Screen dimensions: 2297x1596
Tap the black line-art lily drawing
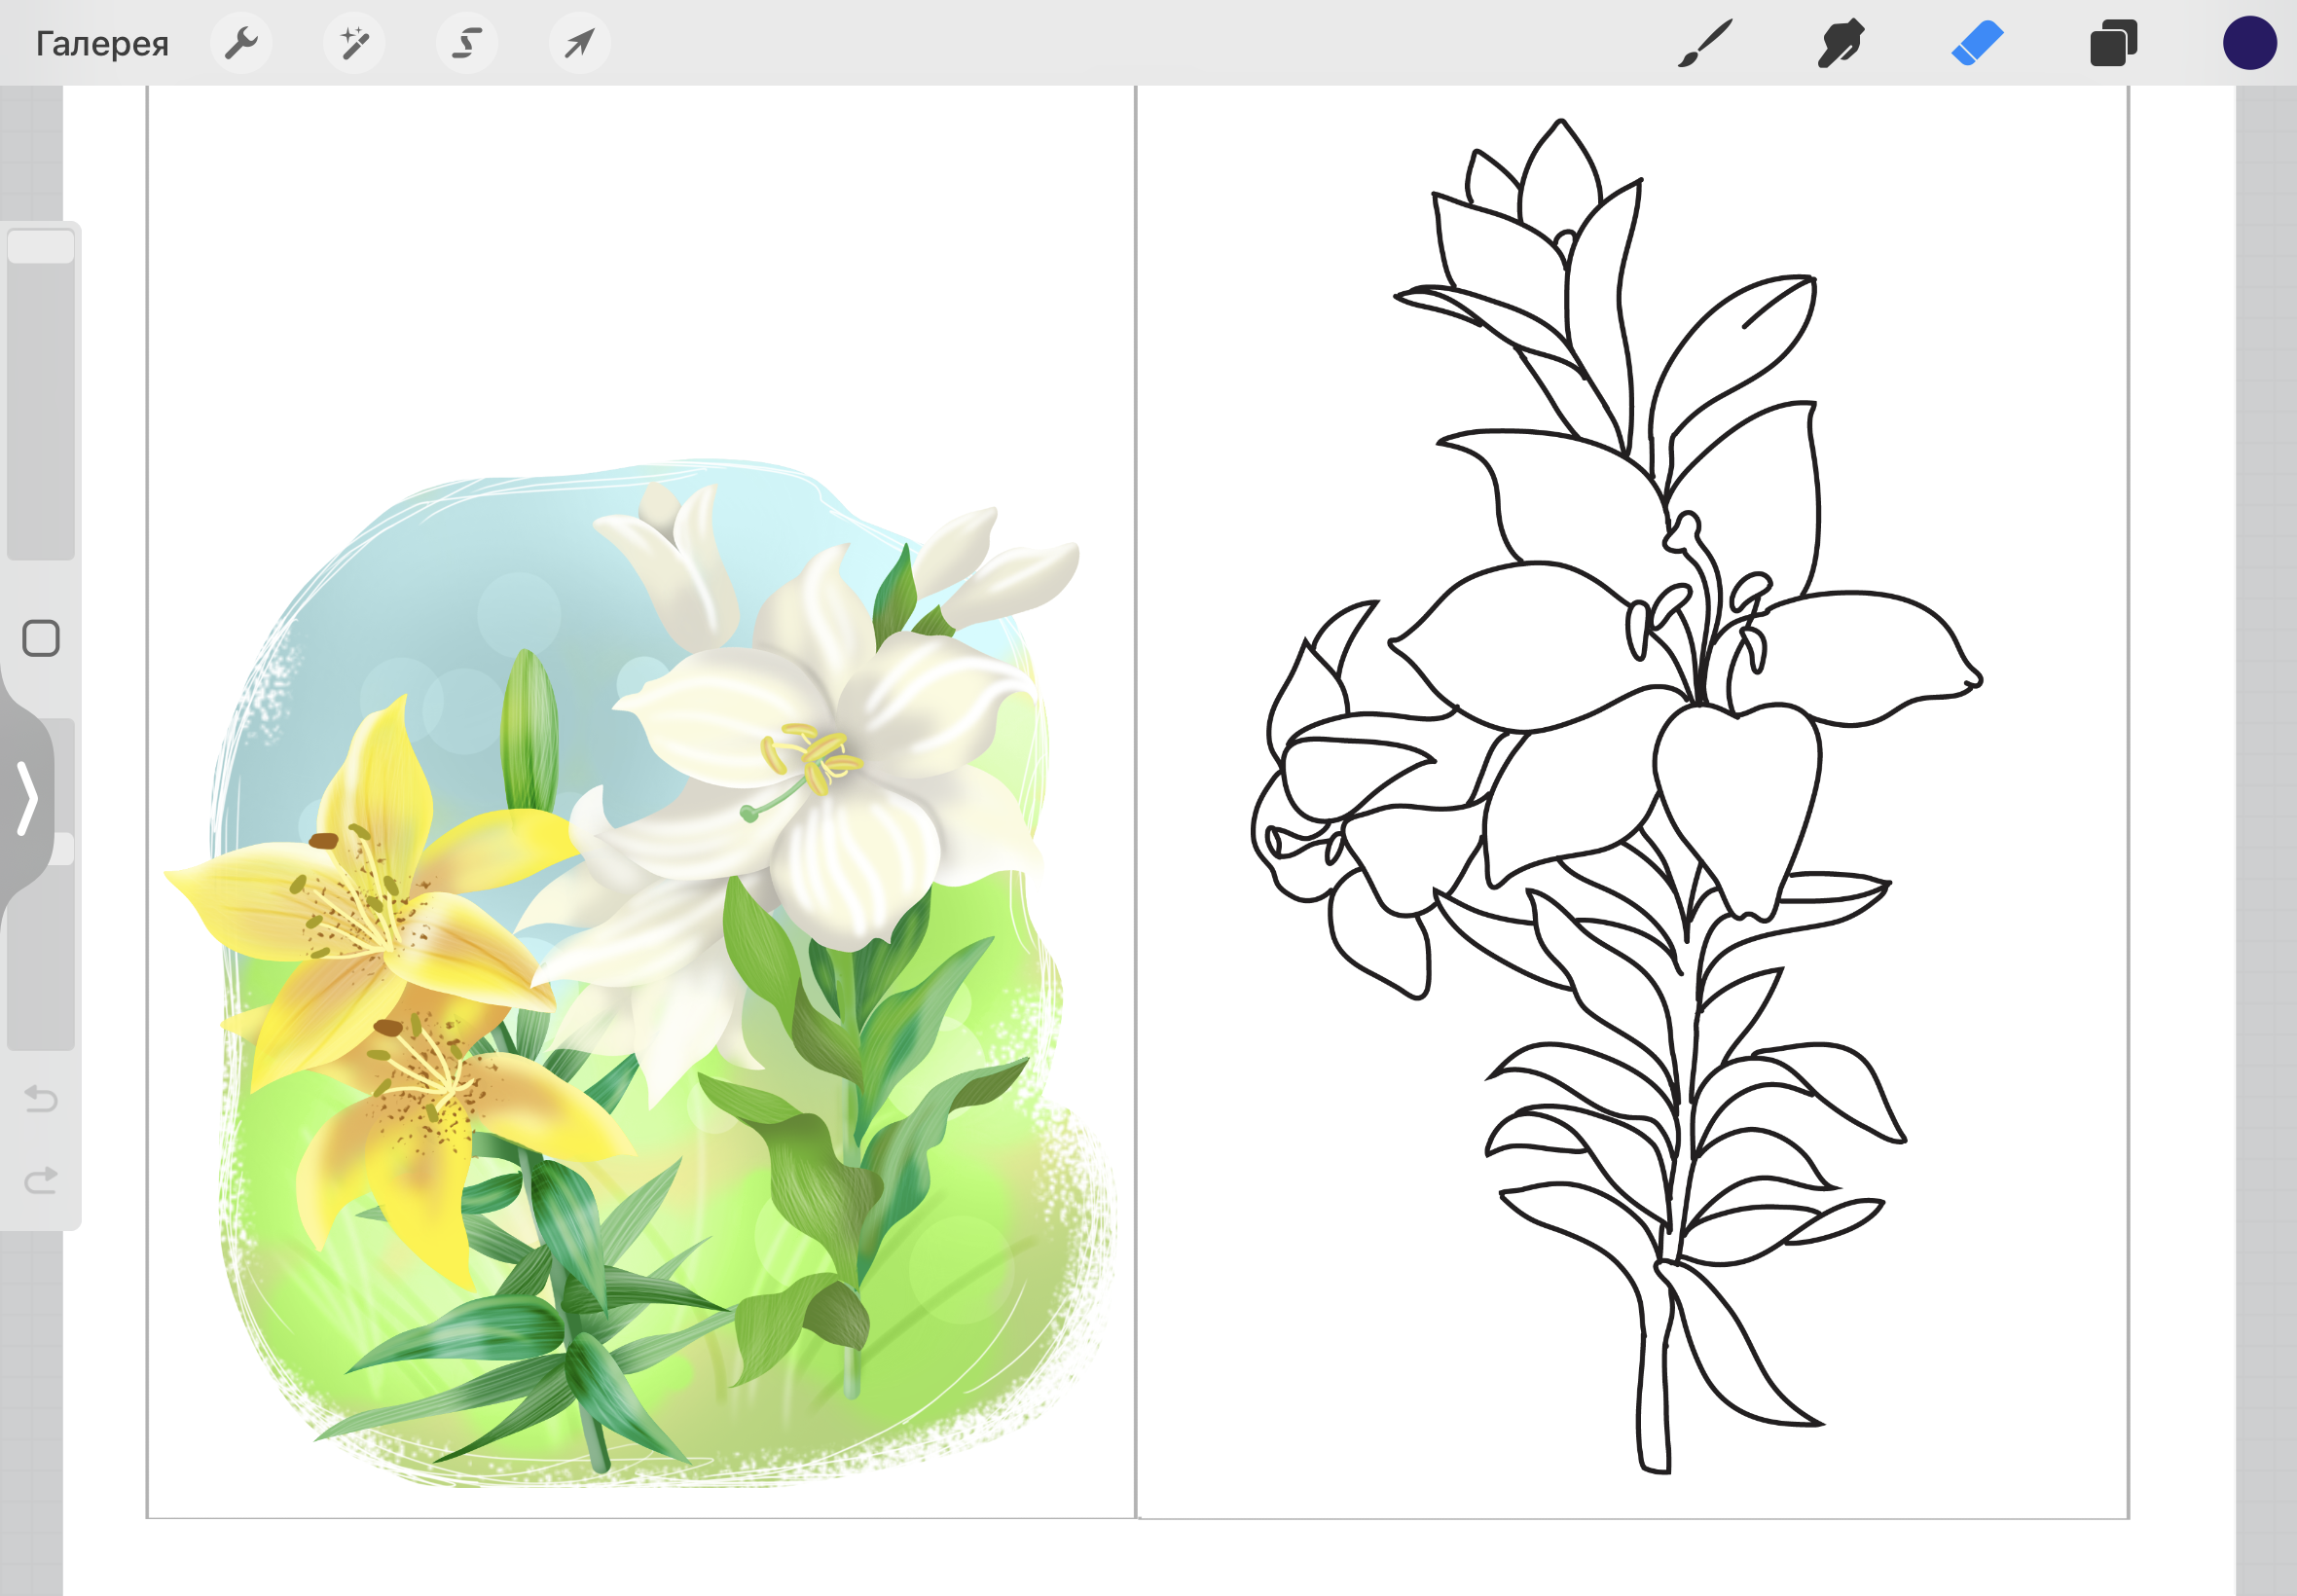pyautogui.click(x=1617, y=796)
